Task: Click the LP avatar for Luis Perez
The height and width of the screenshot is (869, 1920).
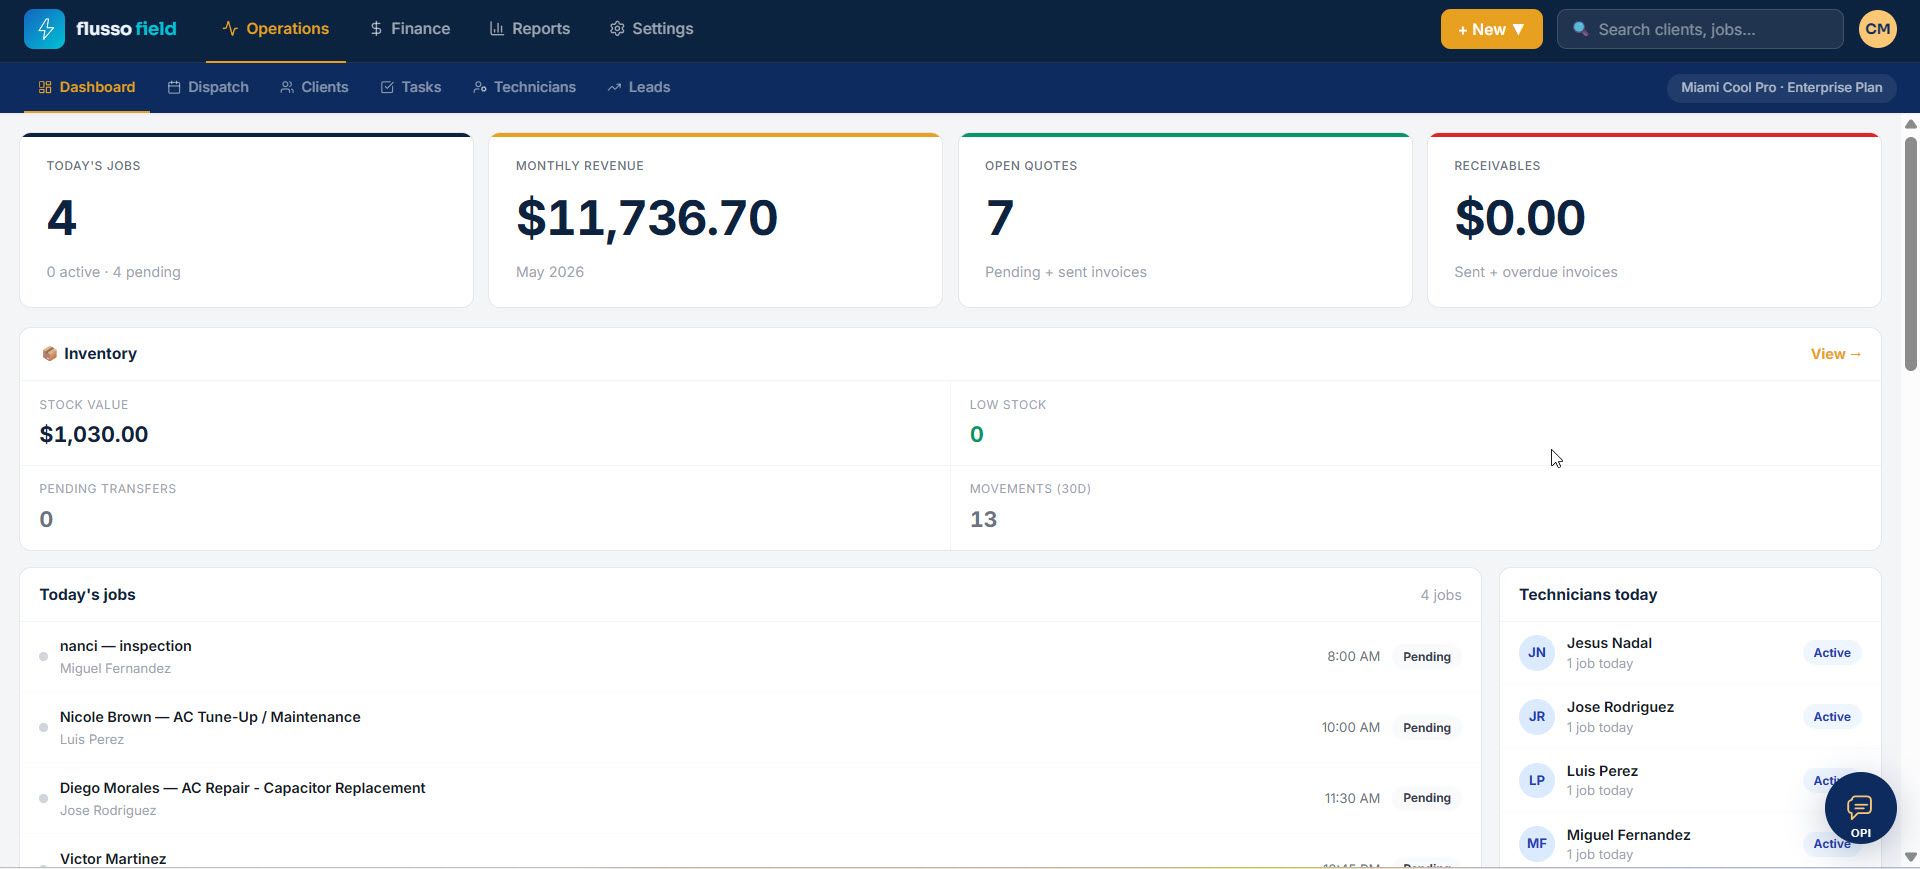Action: (1537, 781)
